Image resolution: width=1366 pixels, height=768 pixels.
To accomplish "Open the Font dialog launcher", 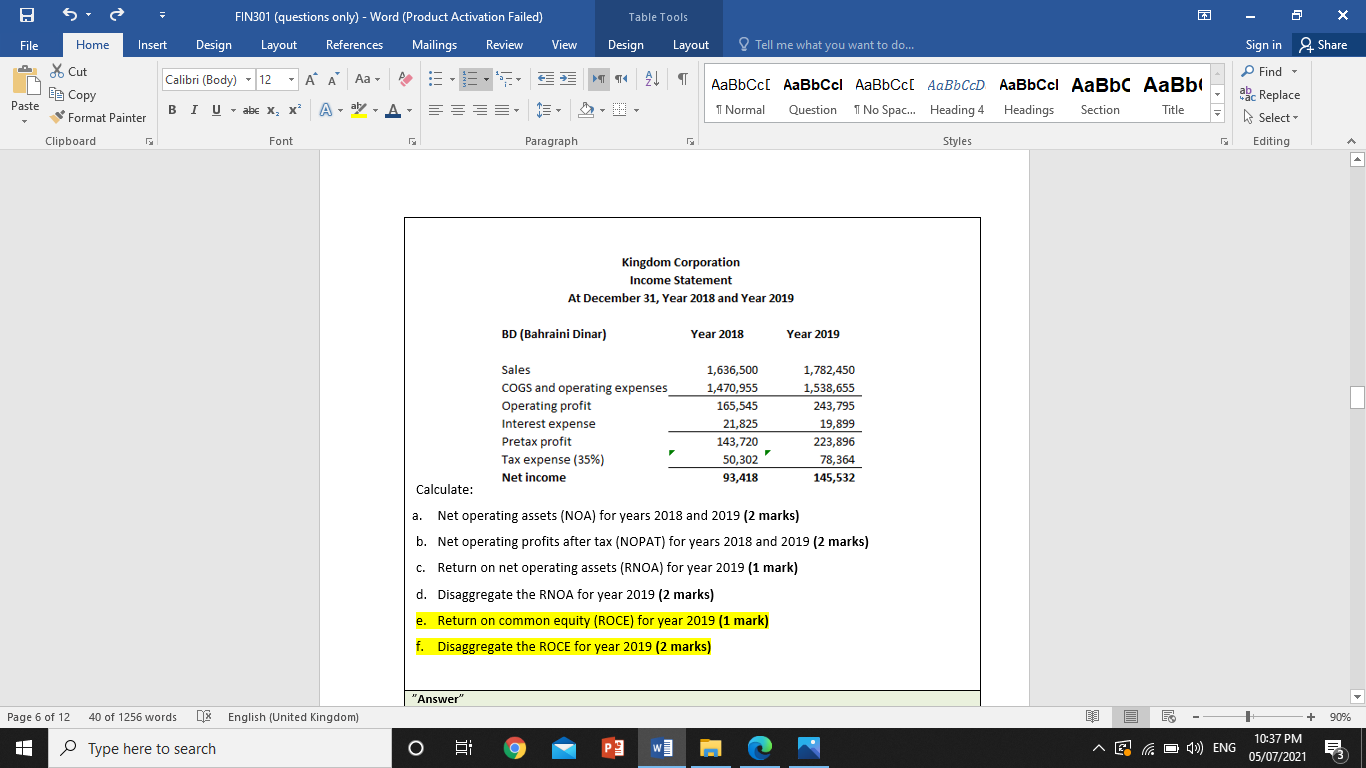I will click(x=411, y=142).
